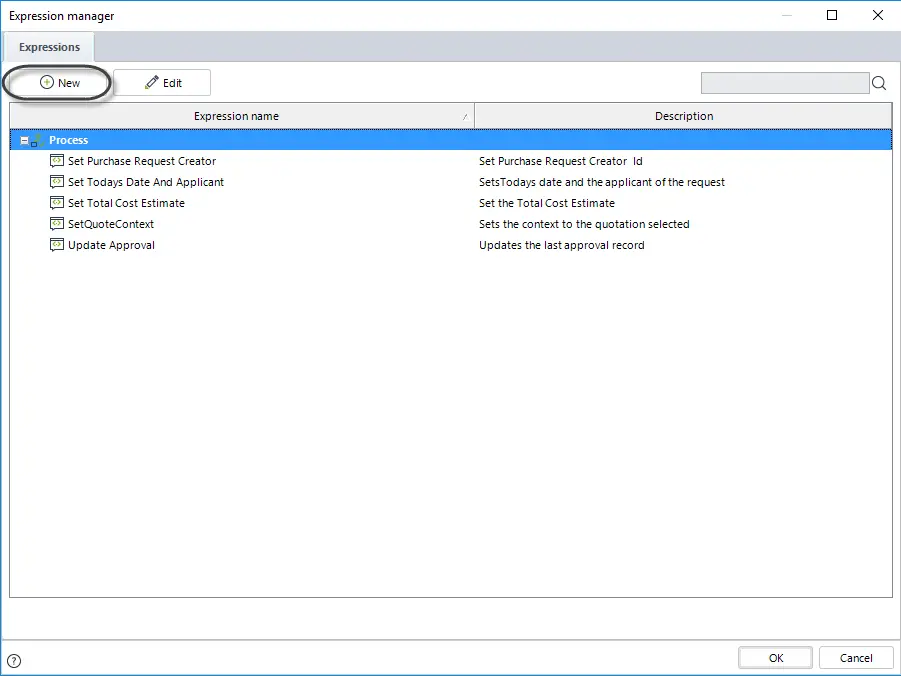Click icon beside Set Total Cost Estimate

56,203
